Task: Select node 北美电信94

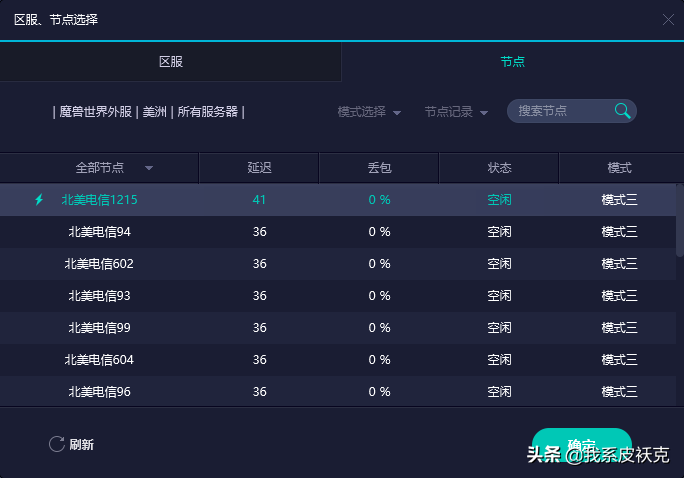Action: (x=338, y=232)
